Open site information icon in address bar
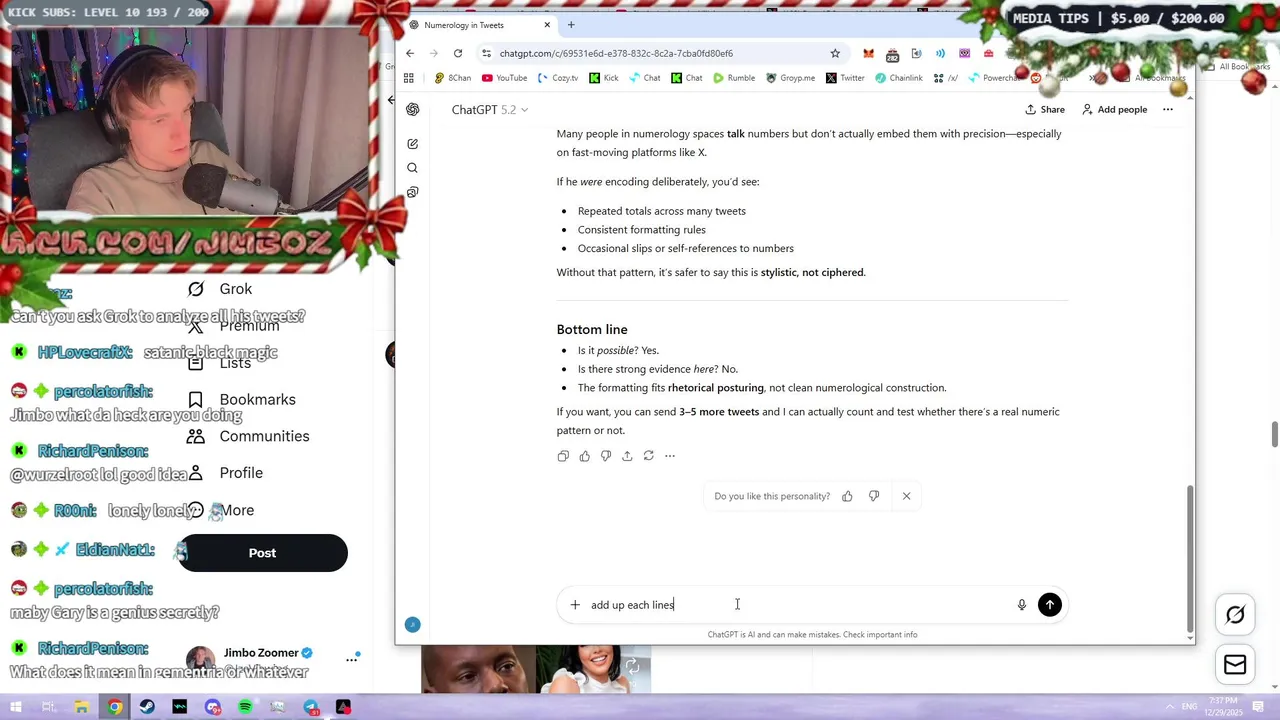The image size is (1280, 720). (486, 53)
